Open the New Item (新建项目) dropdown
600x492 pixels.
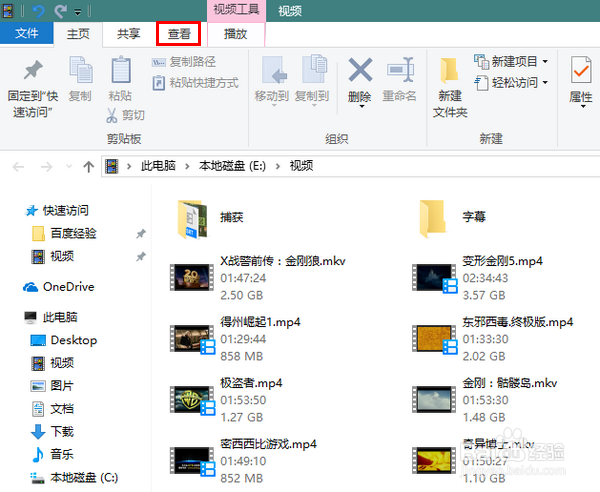(511, 61)
